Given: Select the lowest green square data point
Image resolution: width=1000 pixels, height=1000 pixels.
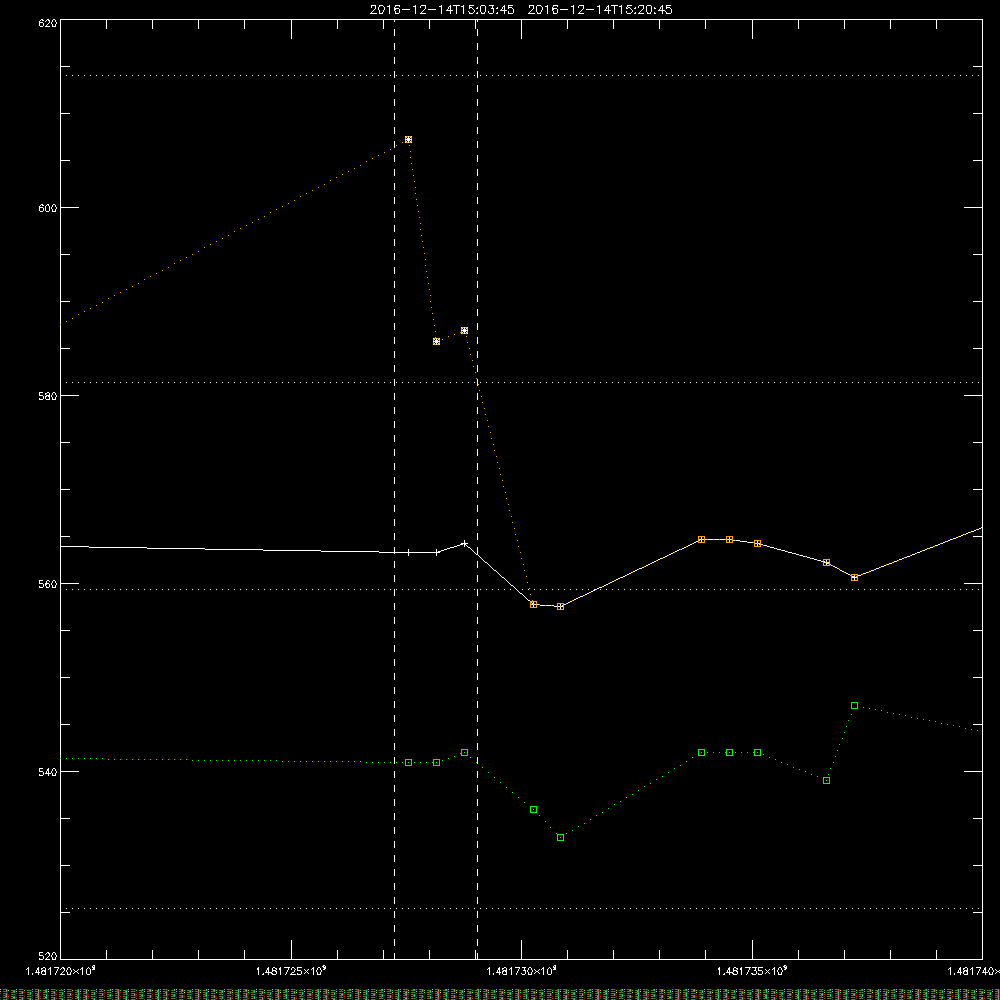Looking at the screenshot, I should pyautogui.click(x=561, y=837).
